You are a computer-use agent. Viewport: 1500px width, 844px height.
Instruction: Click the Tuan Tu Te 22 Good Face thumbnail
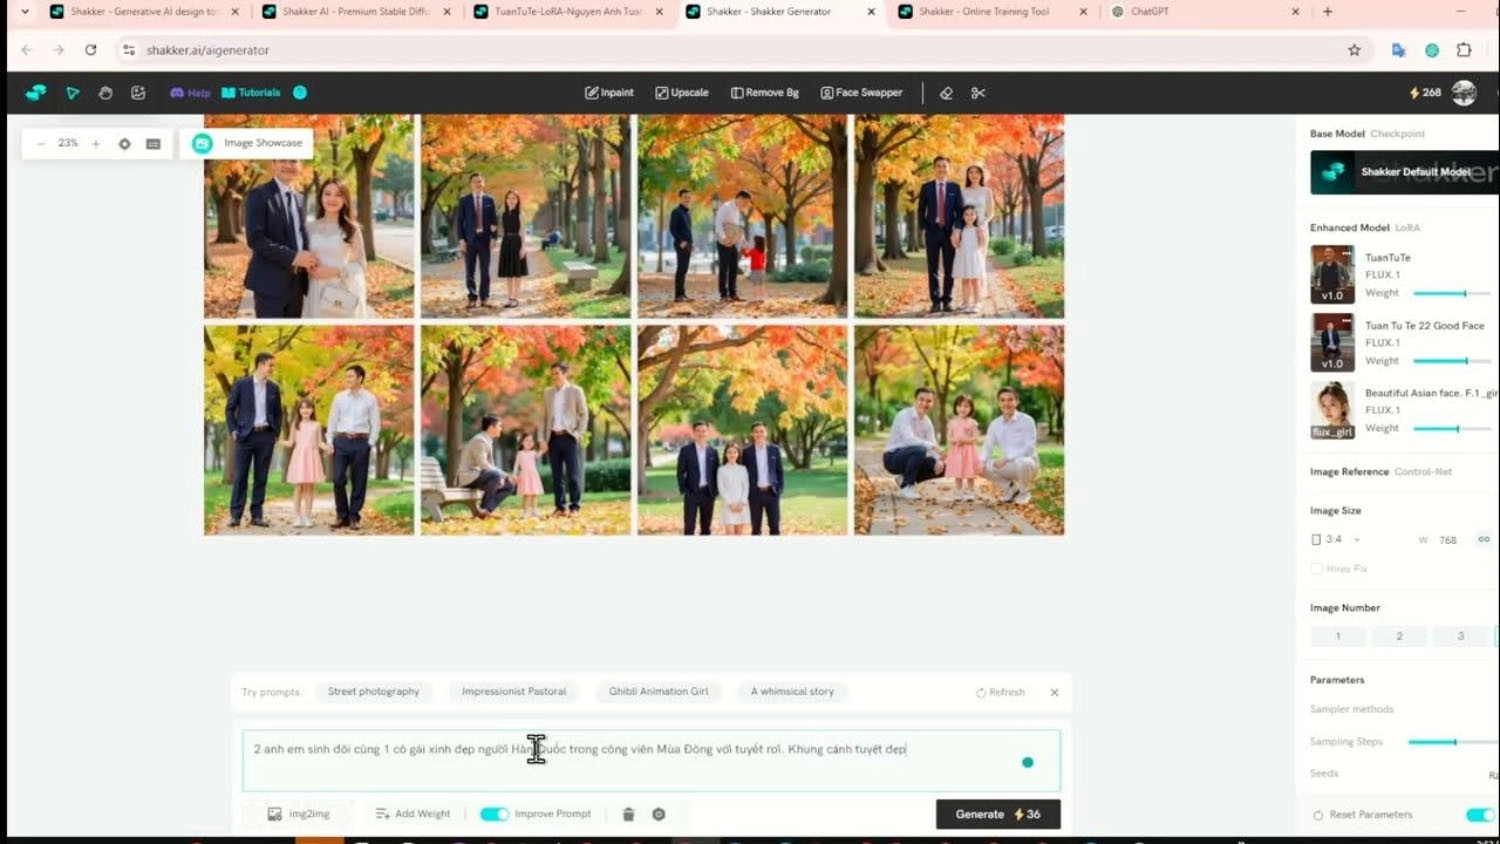1332,342
